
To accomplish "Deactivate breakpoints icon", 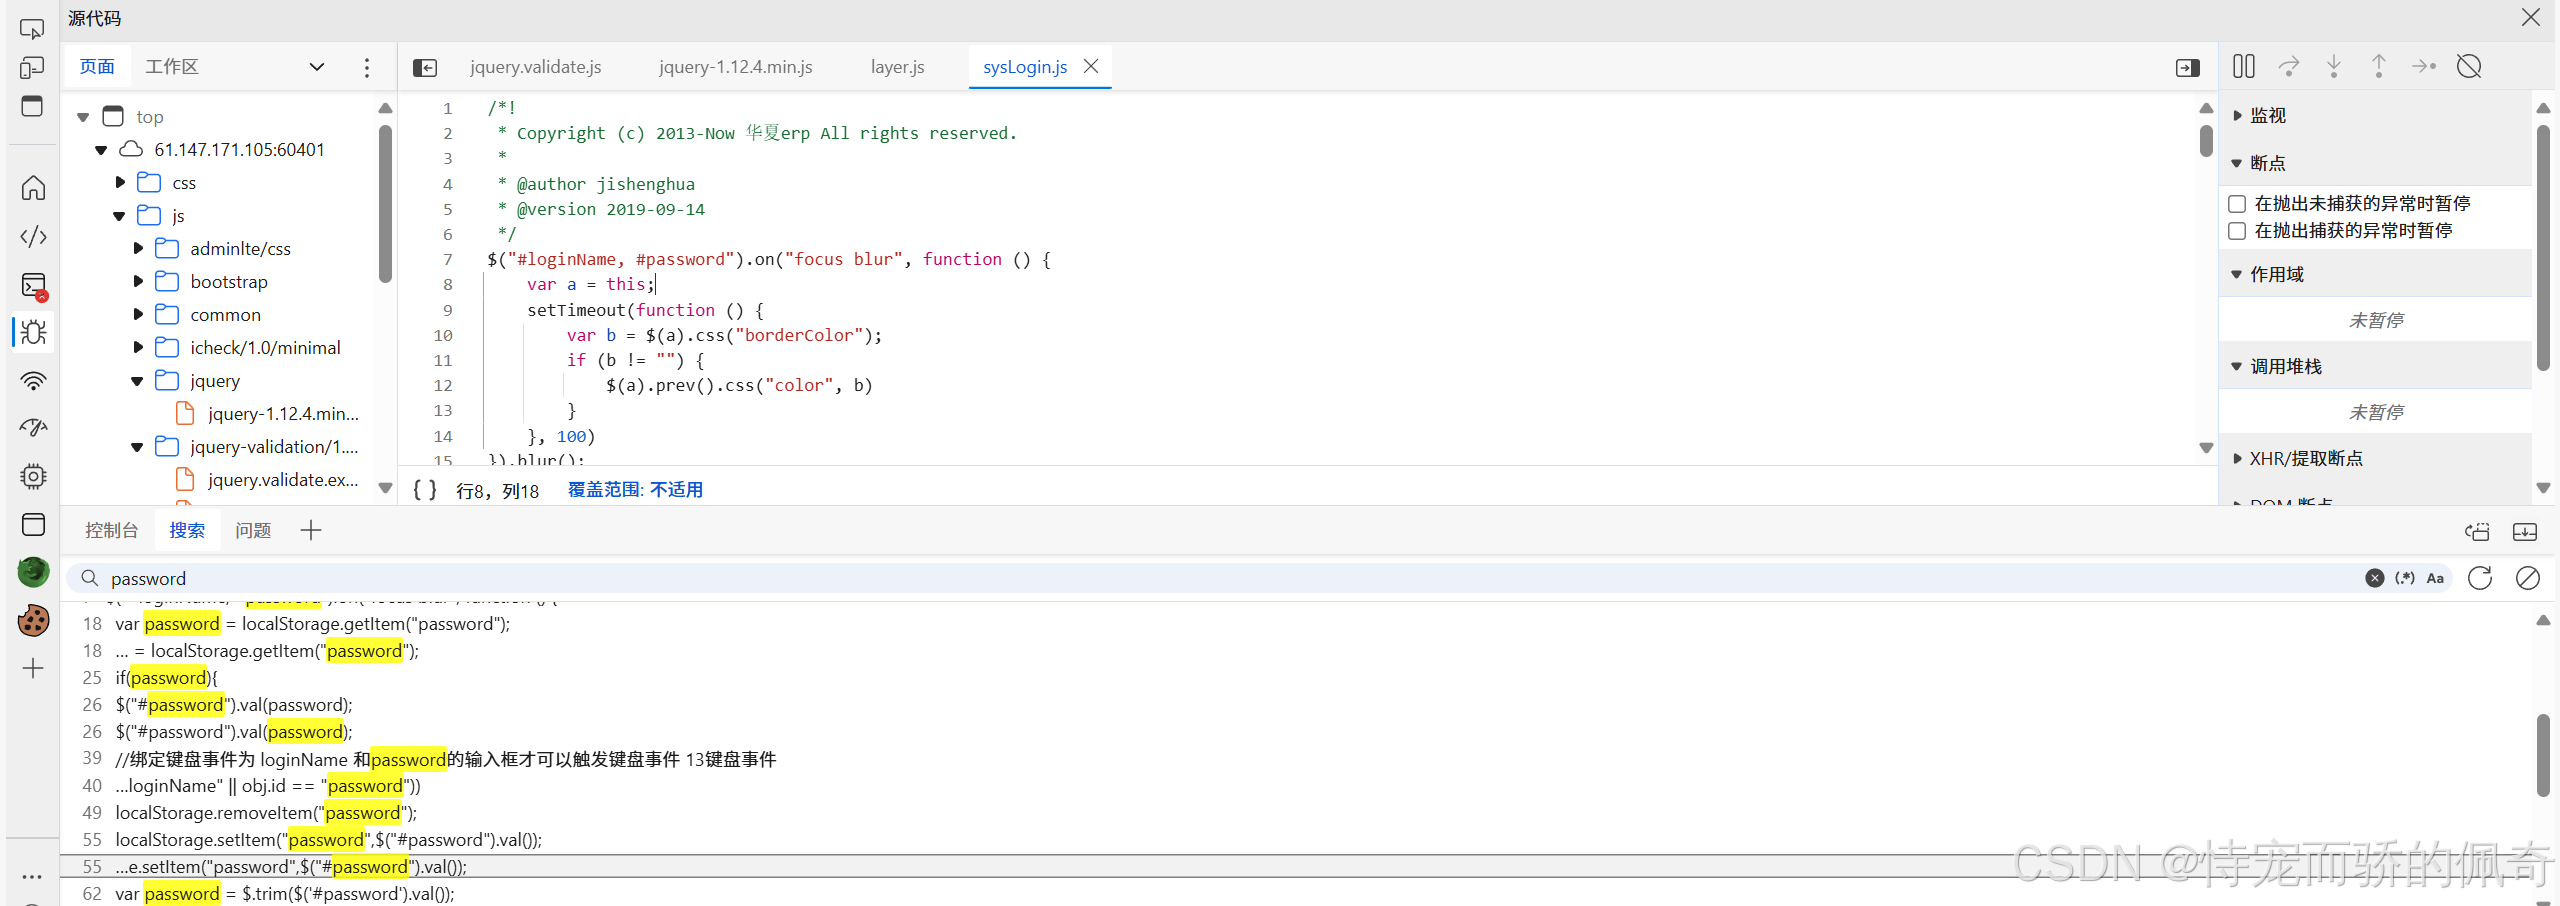I will [2469, 66].
